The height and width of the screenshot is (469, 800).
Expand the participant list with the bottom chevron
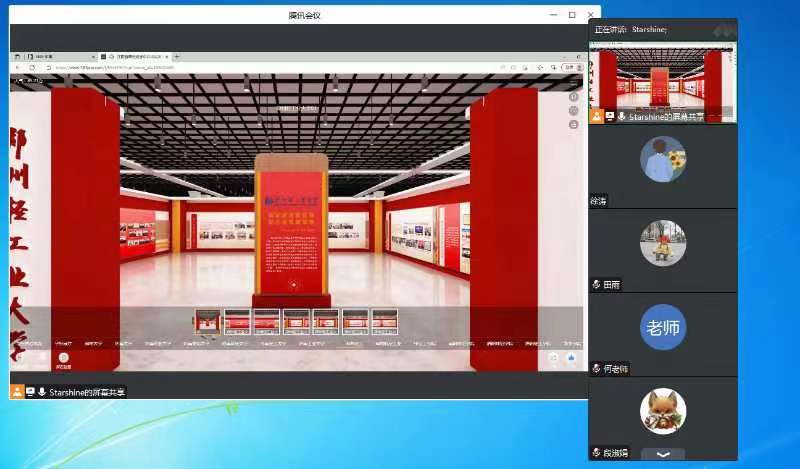coord(663,454)
